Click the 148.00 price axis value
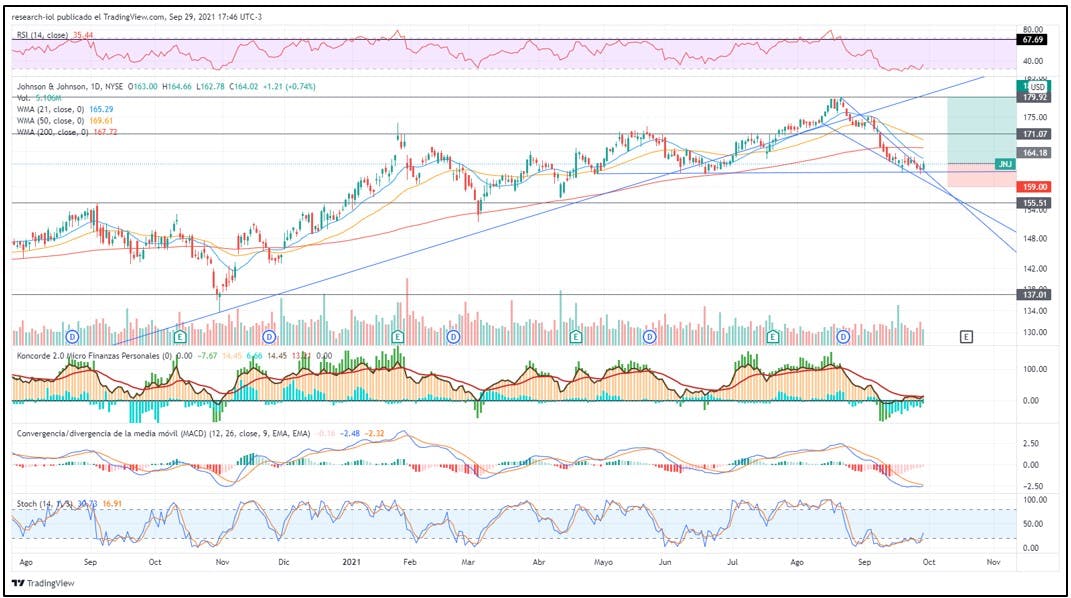 [x=1035, y=238]
